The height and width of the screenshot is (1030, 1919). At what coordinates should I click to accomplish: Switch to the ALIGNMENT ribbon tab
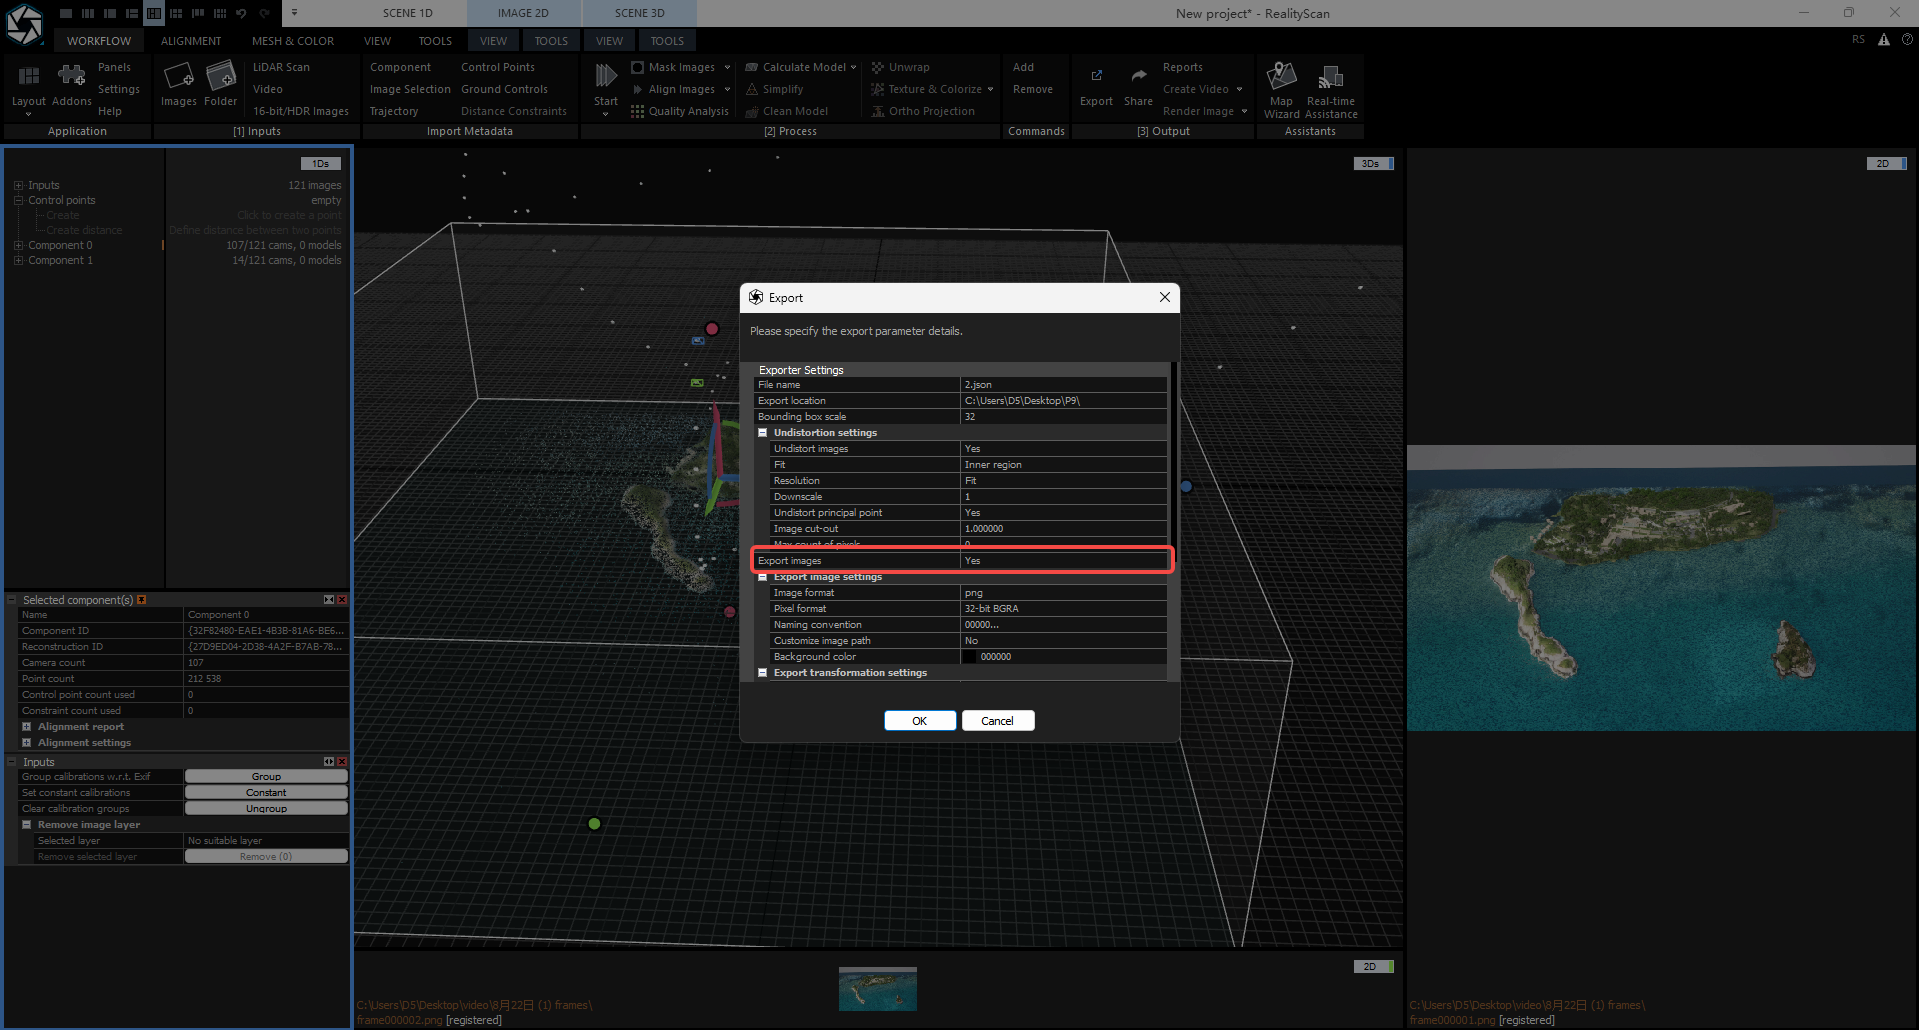[x=191, y=41]
